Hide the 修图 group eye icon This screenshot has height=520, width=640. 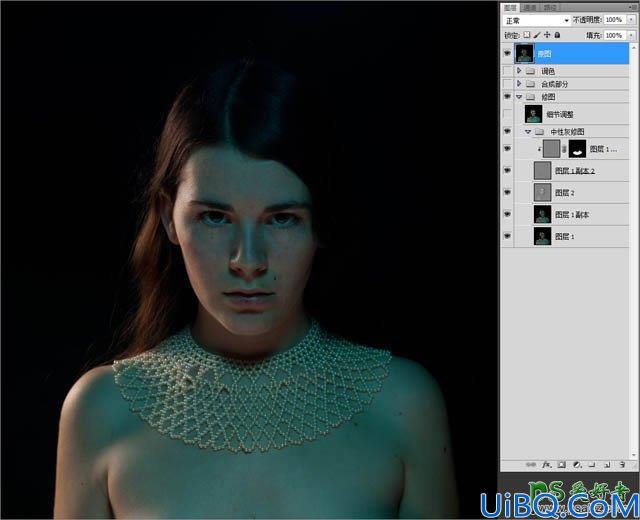pos(507,97)
